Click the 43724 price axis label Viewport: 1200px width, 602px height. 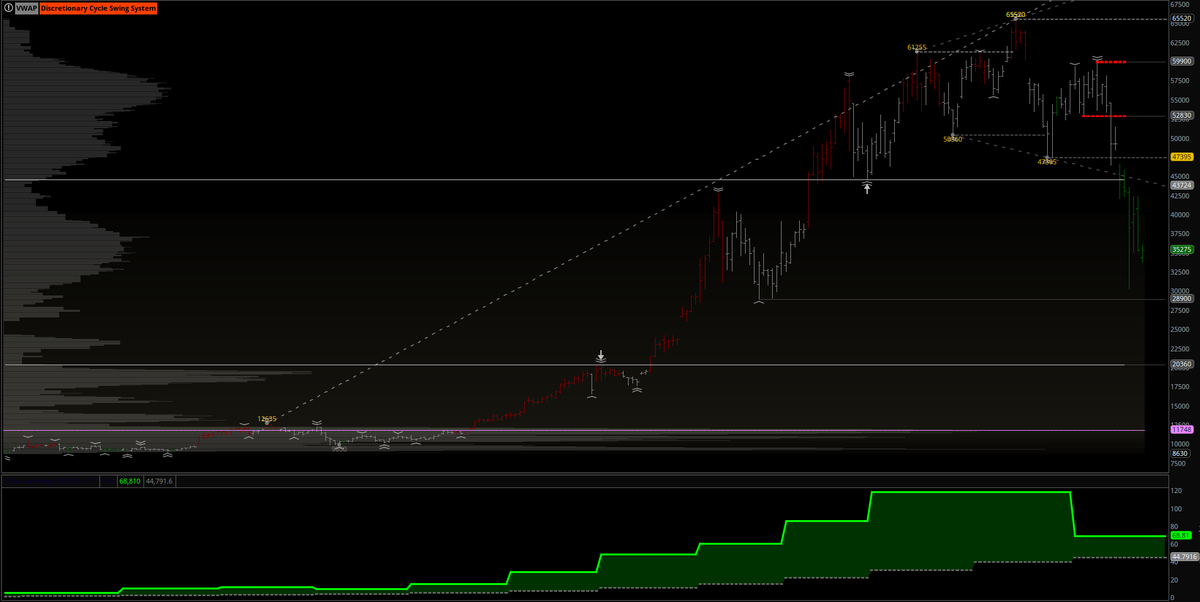[1181, 185]
